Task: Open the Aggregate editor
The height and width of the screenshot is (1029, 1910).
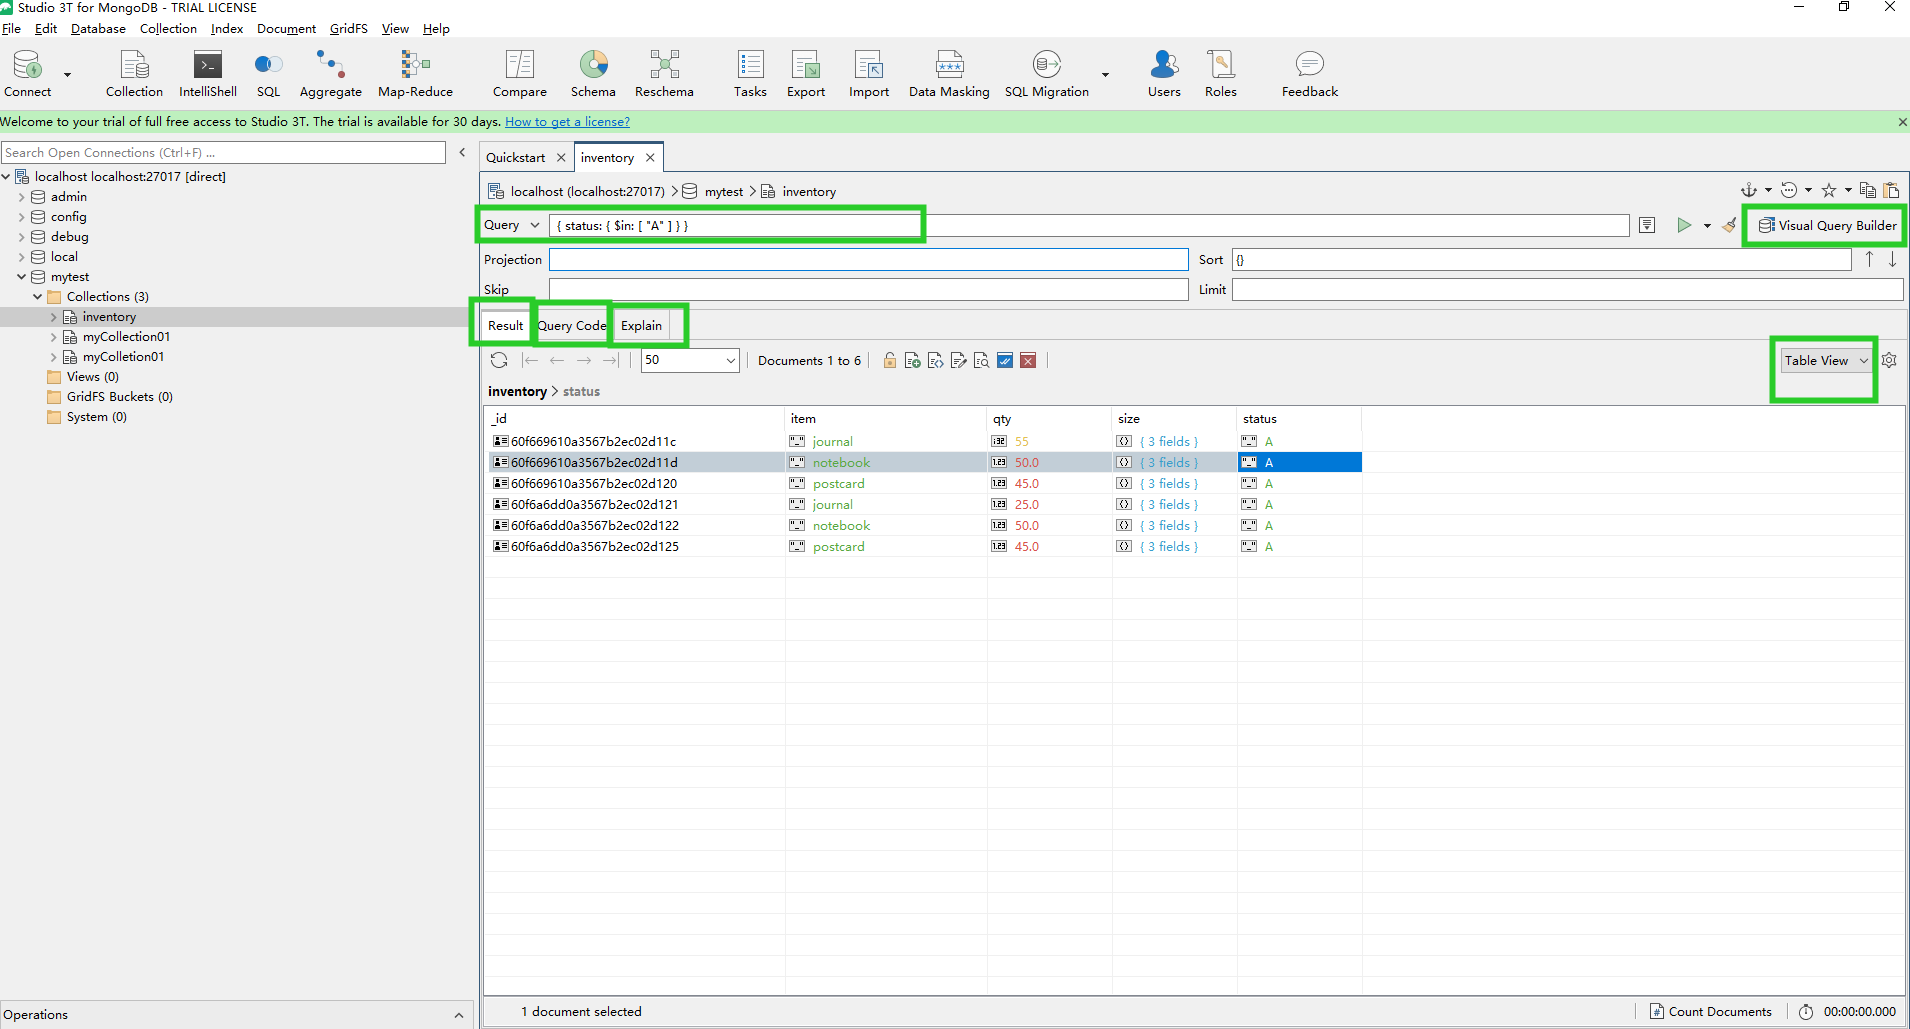Action: (x=331, y=74)
